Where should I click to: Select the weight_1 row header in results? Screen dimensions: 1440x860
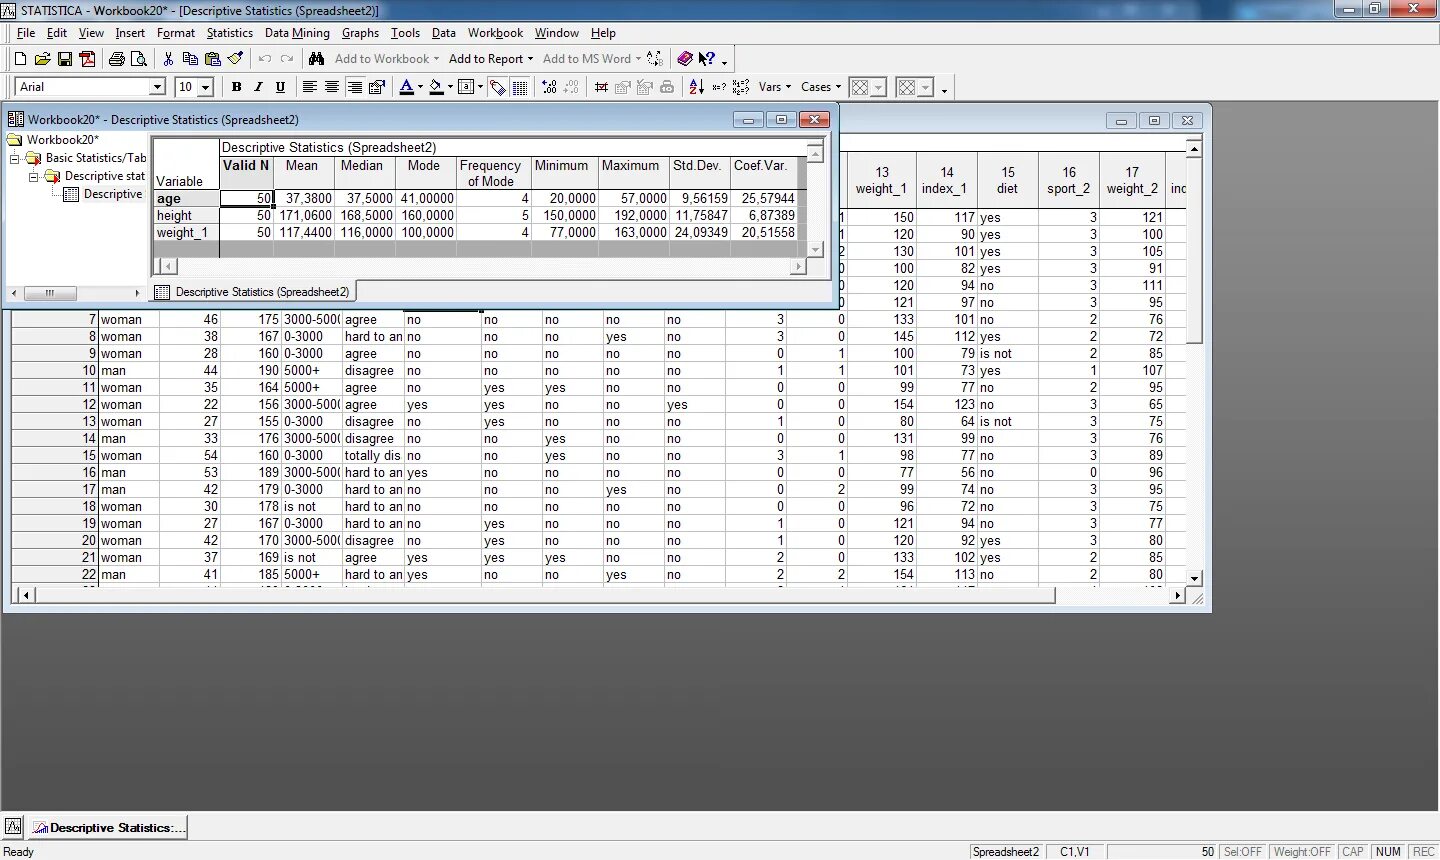pyautogui.click(x=186, y=232)
